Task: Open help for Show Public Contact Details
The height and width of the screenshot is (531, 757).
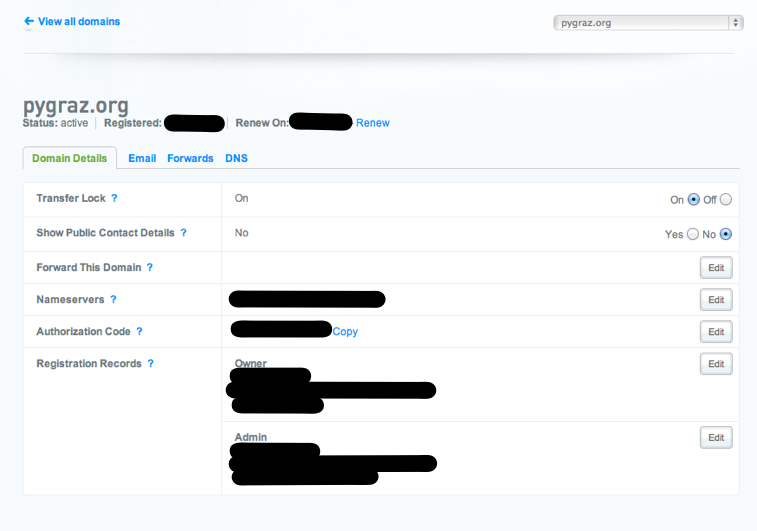Action: (x=183, y=233)
